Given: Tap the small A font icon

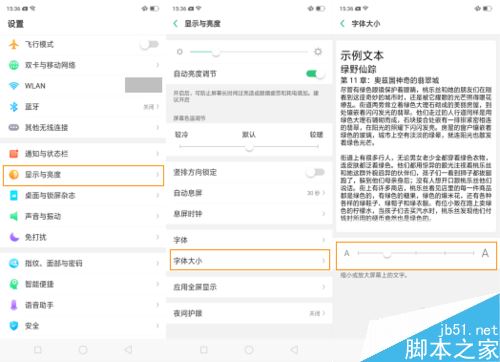Looking at the screenshot, I should click(347, 253).
